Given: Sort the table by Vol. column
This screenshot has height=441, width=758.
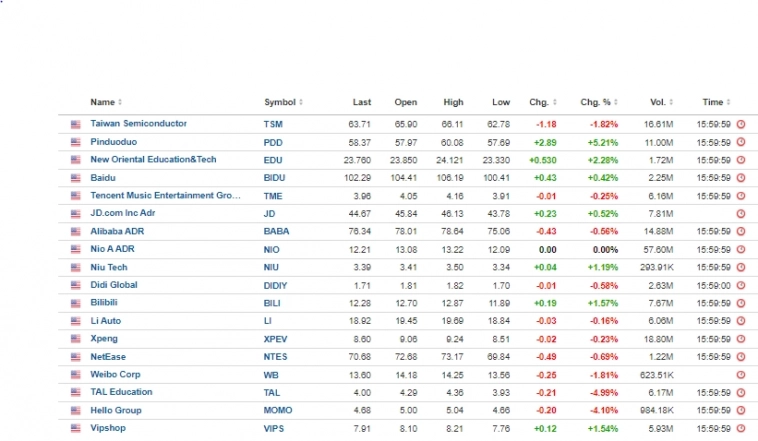Looking at the screenshot, I should pyautogui.click(x=659, y=102).
